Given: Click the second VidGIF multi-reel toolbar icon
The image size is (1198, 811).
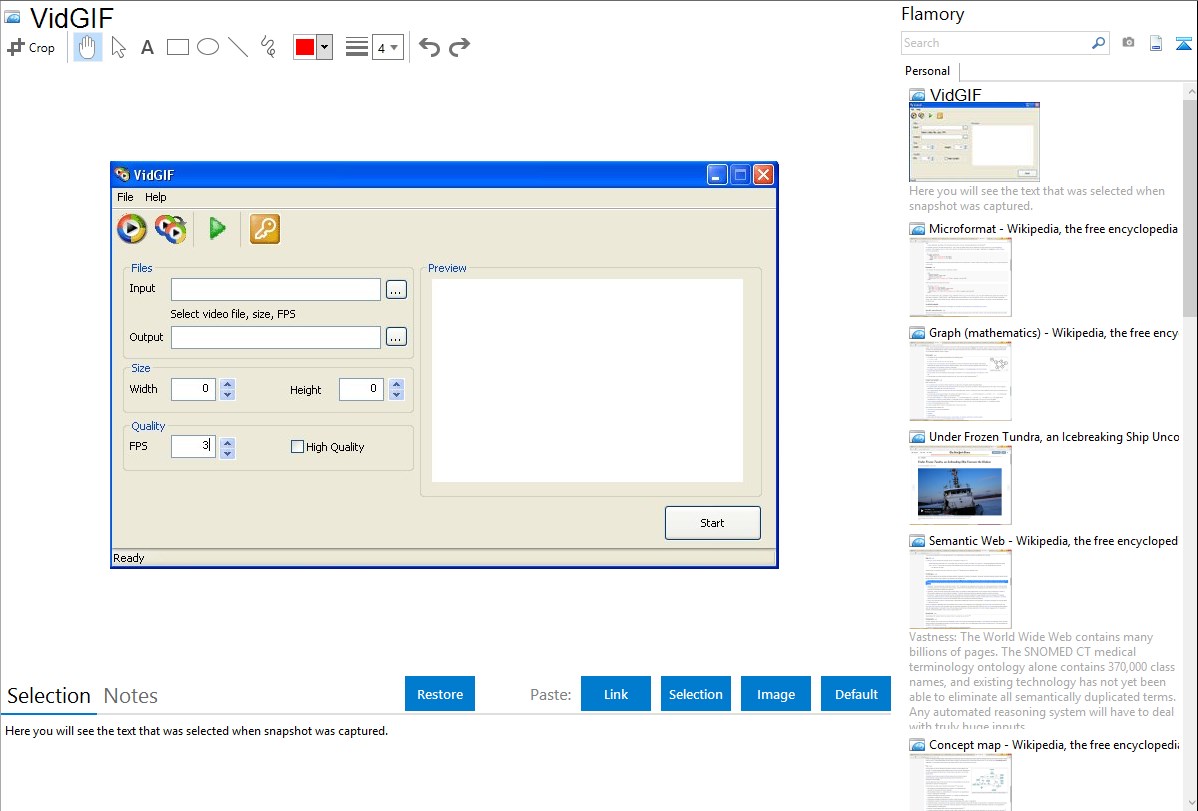Looking at the screenshot, I should point(171,229).
